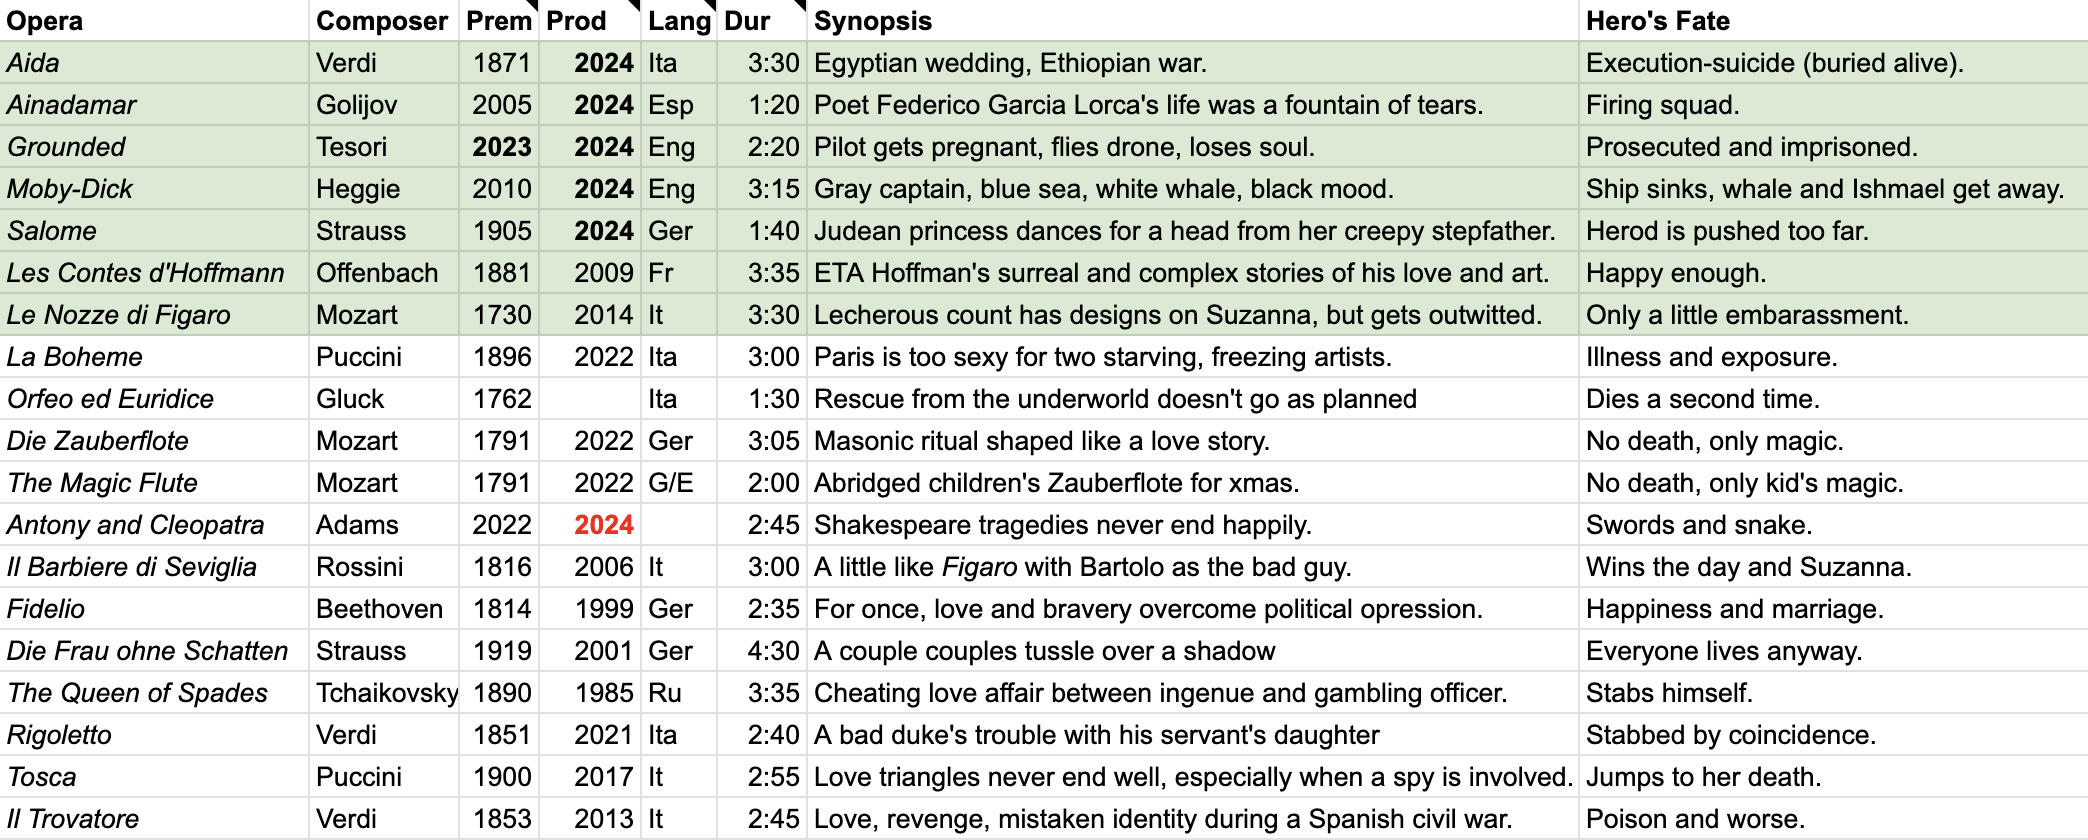Select the 'Firing squad.' fate cell

tap(1833, 105)
